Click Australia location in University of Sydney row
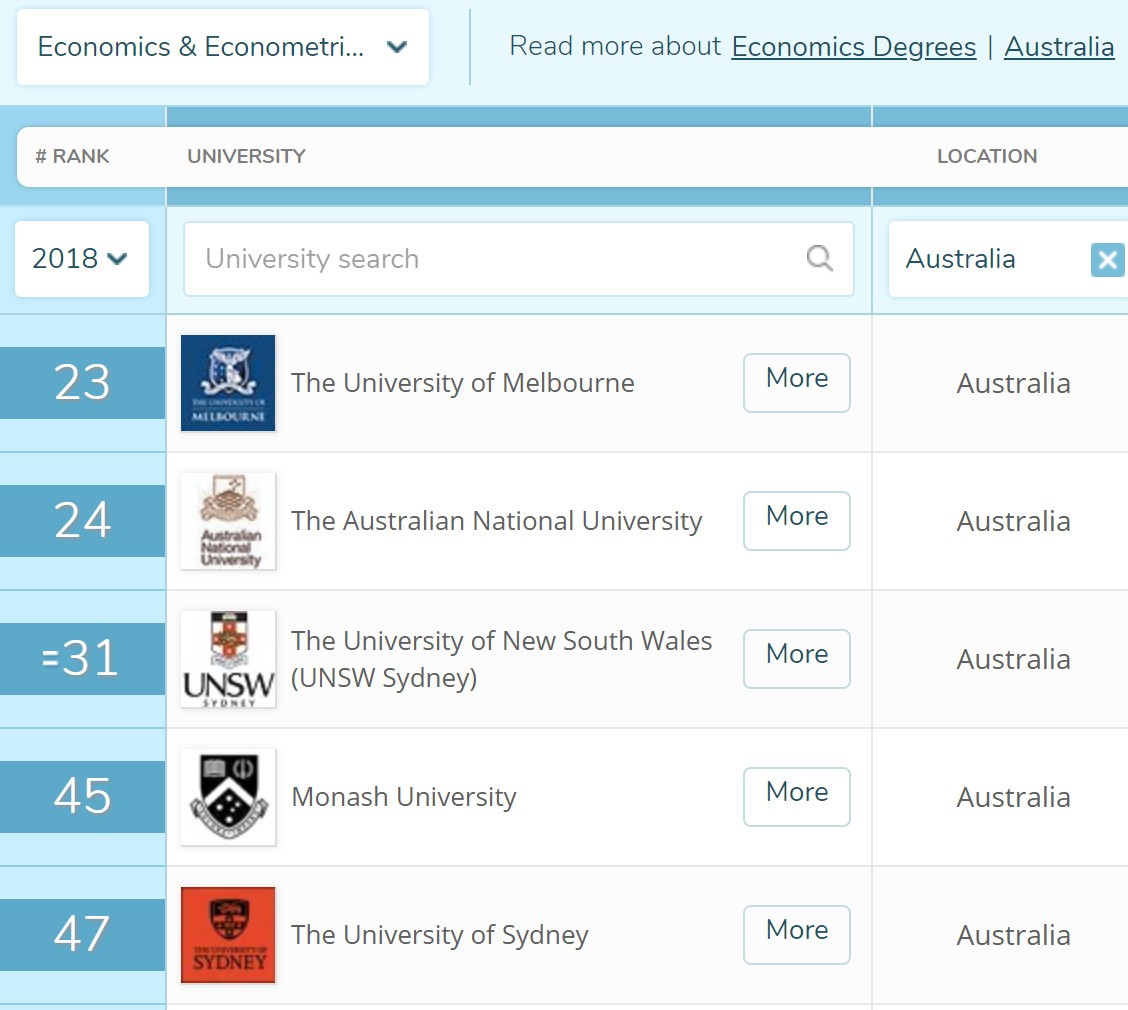 coord(1014,936)
